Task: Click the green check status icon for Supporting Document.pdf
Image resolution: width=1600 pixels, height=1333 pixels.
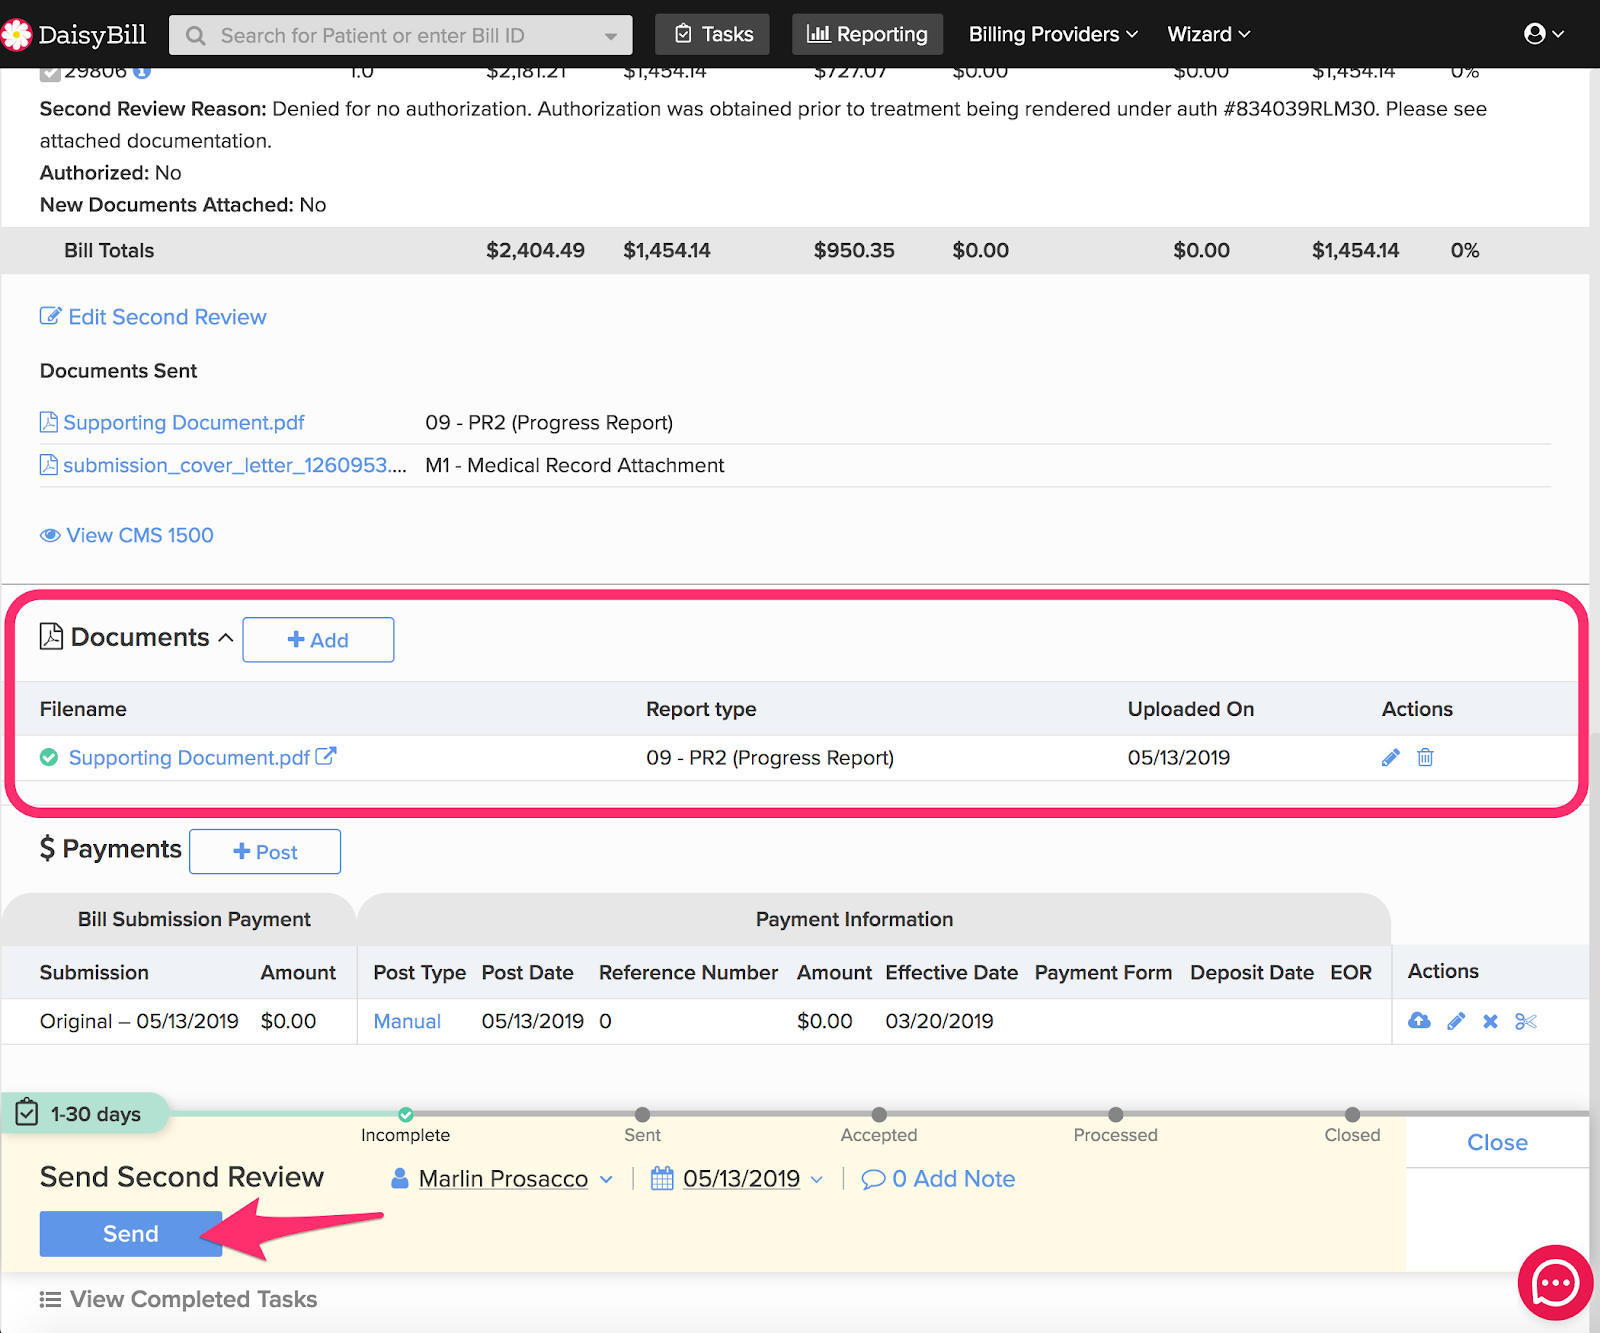Action: click(49, 758)
